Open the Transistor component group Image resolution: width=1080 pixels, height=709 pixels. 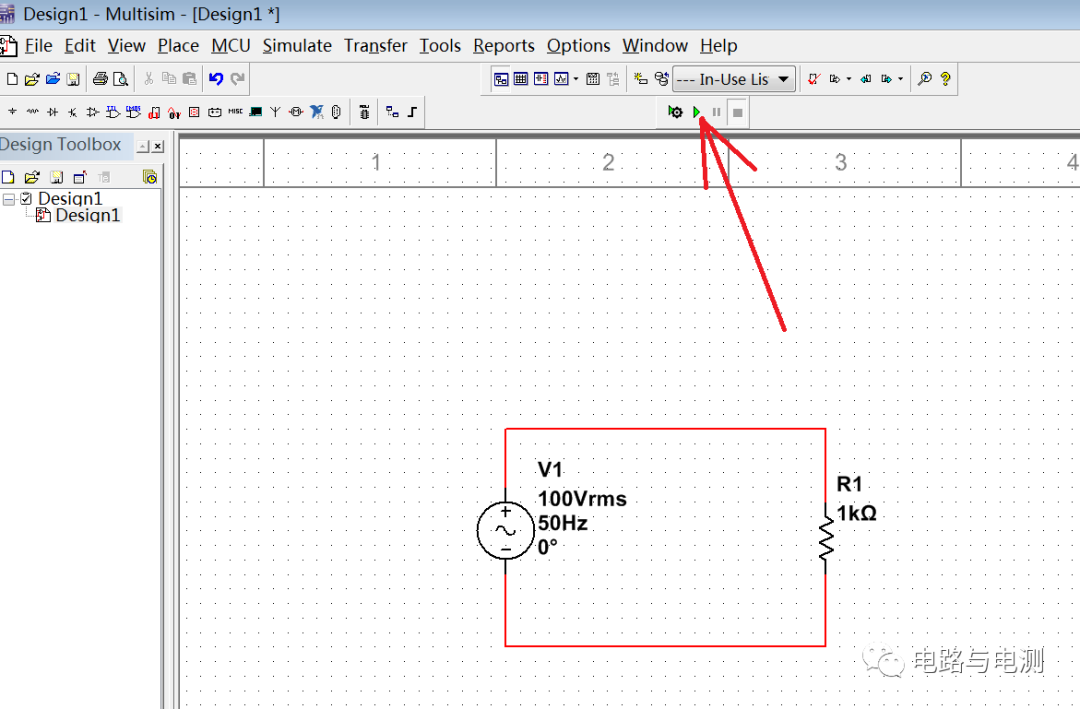coord(72,112)
